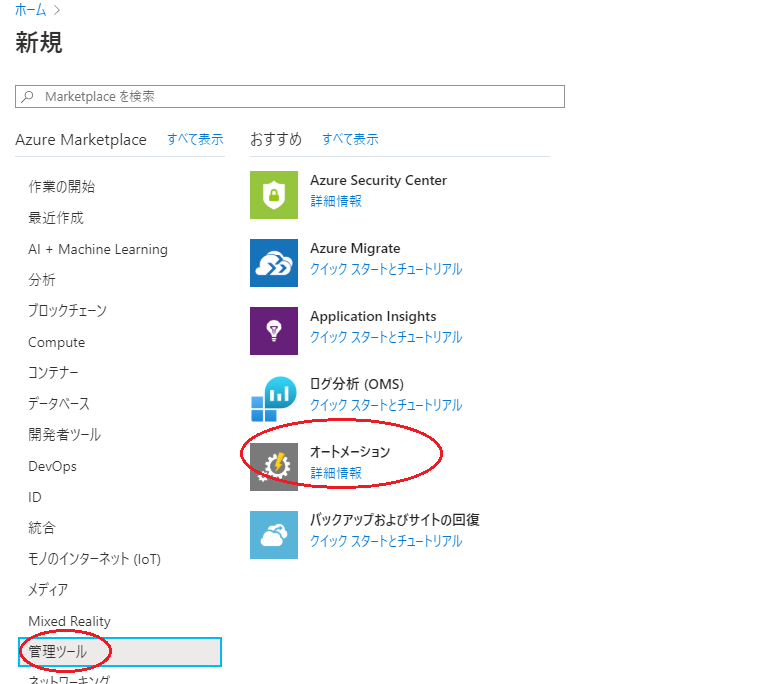Image resolution: width=767 pixels, height=684 pixels.
Task: Select the Azure Migrate cloud icon
Action: pyautogui.click(x=273, y=263)
